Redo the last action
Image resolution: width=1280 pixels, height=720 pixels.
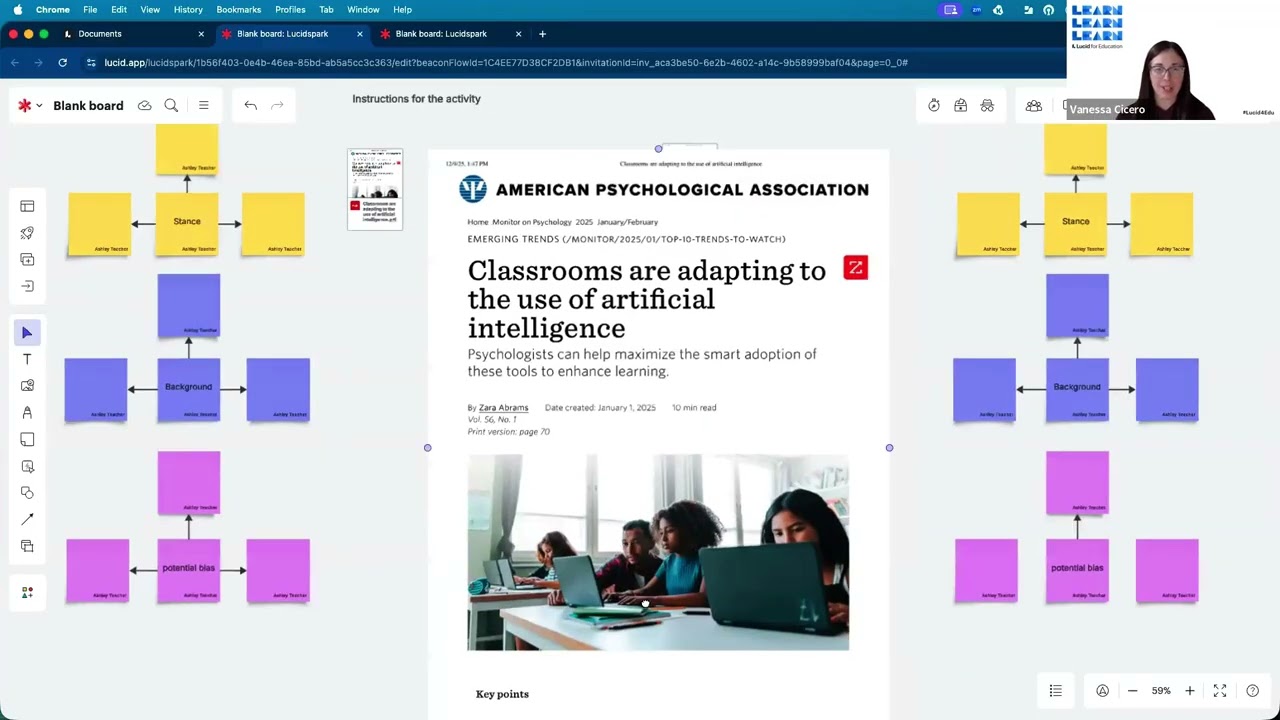(x=277, y=105)
